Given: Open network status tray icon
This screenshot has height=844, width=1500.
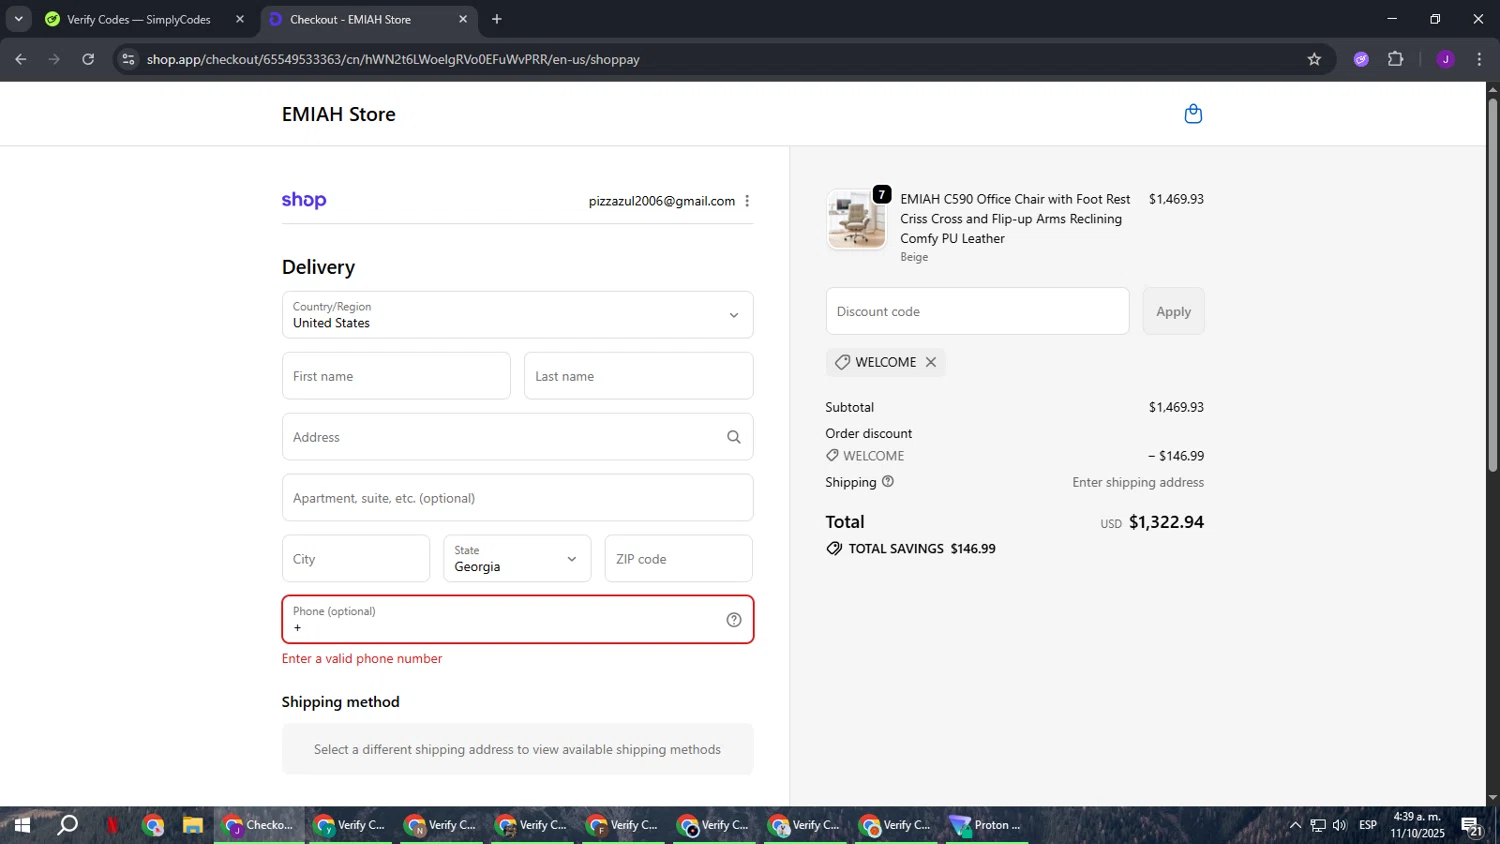Looking at the screenshot, I should pos(1318,826).
